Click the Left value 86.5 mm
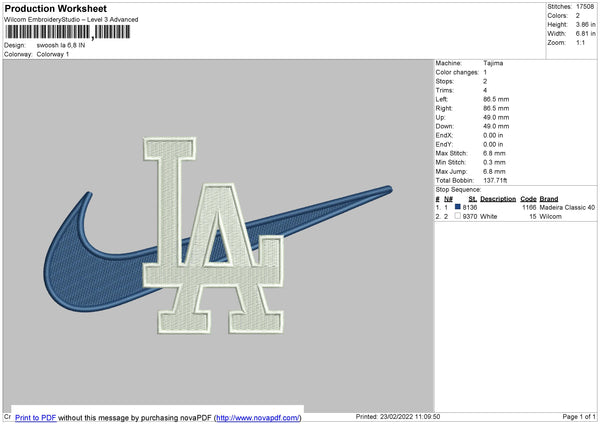Image resolution: width=600 pixels, height=424 pixels. (496, 99)
